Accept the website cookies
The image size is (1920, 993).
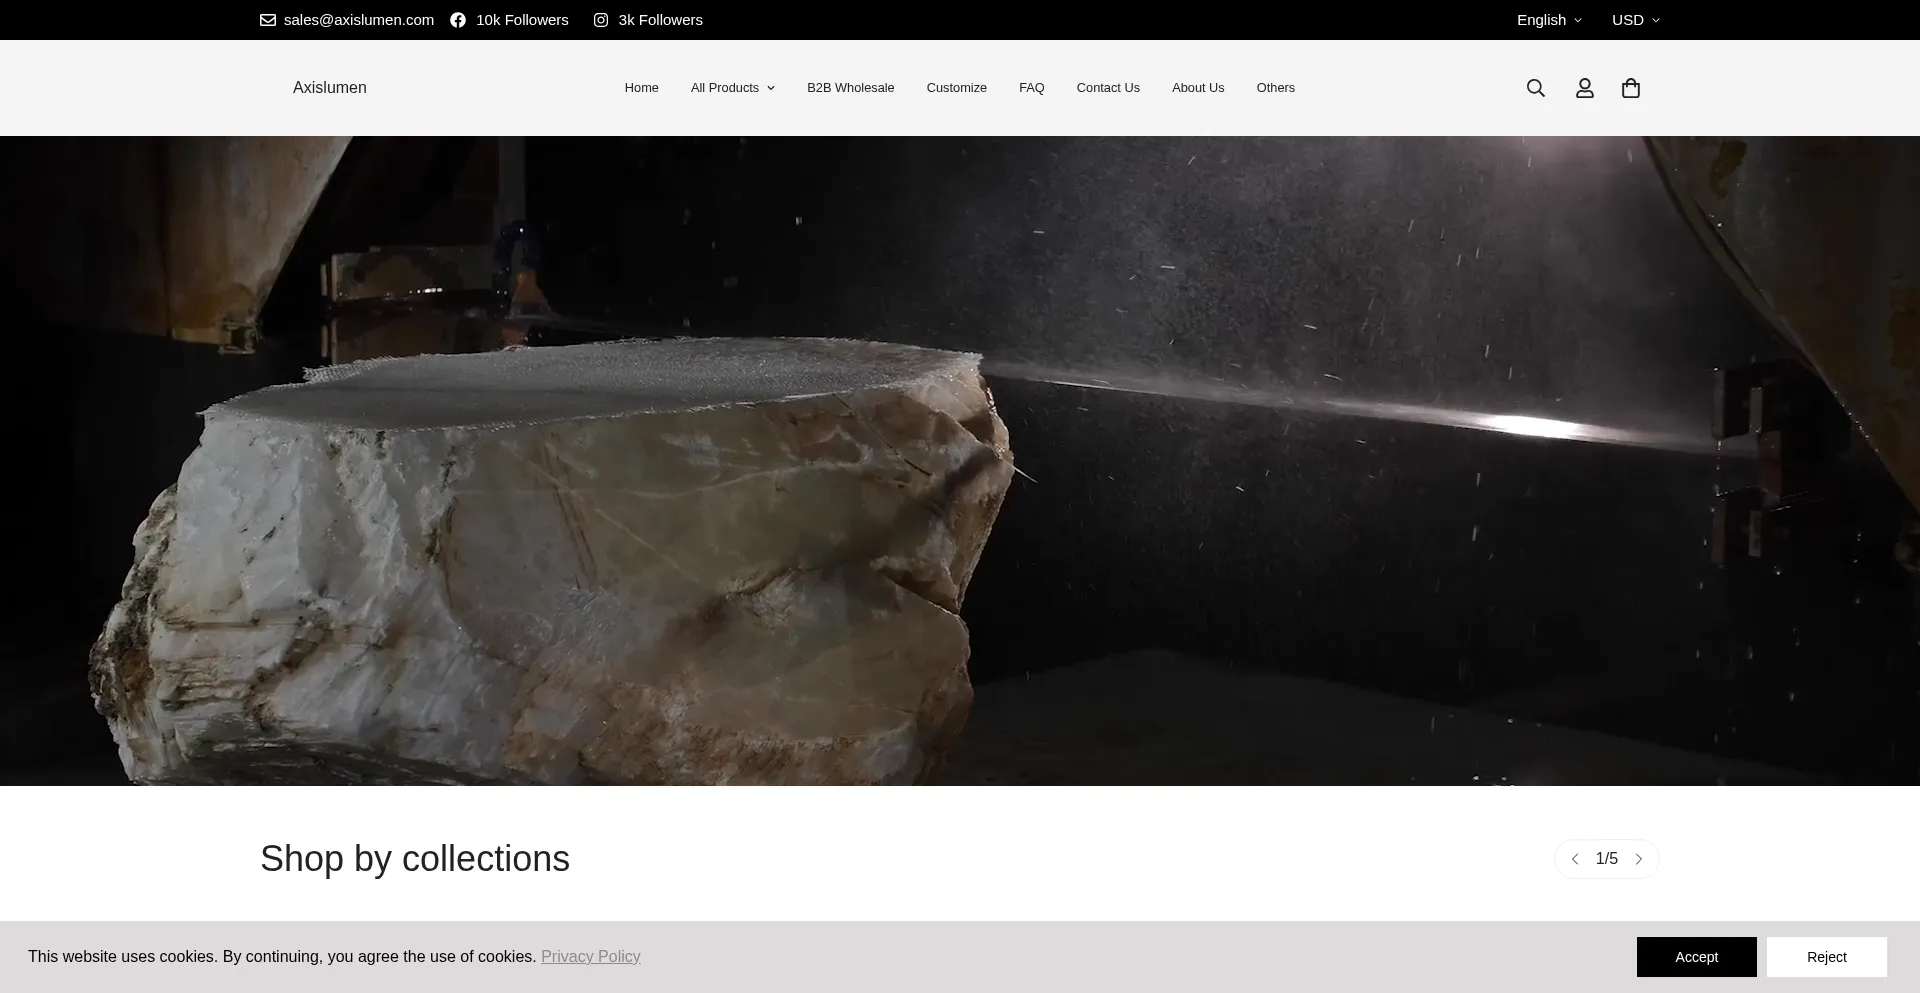(x=1696, y=957)
